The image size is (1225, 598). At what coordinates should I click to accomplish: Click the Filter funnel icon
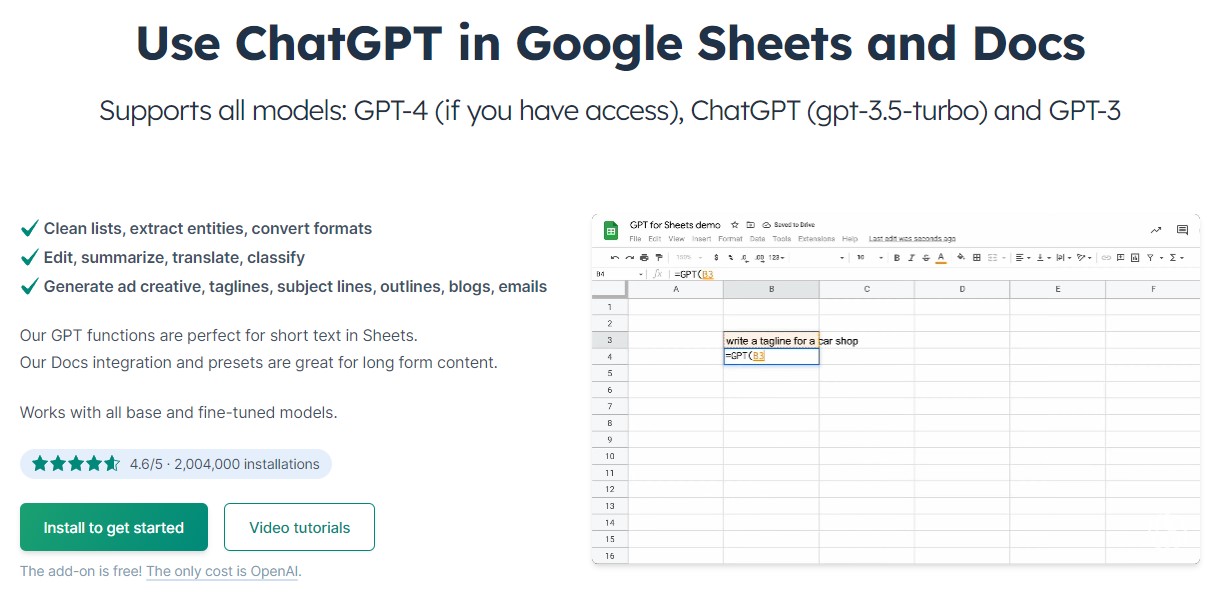[x=1150, y=258]
